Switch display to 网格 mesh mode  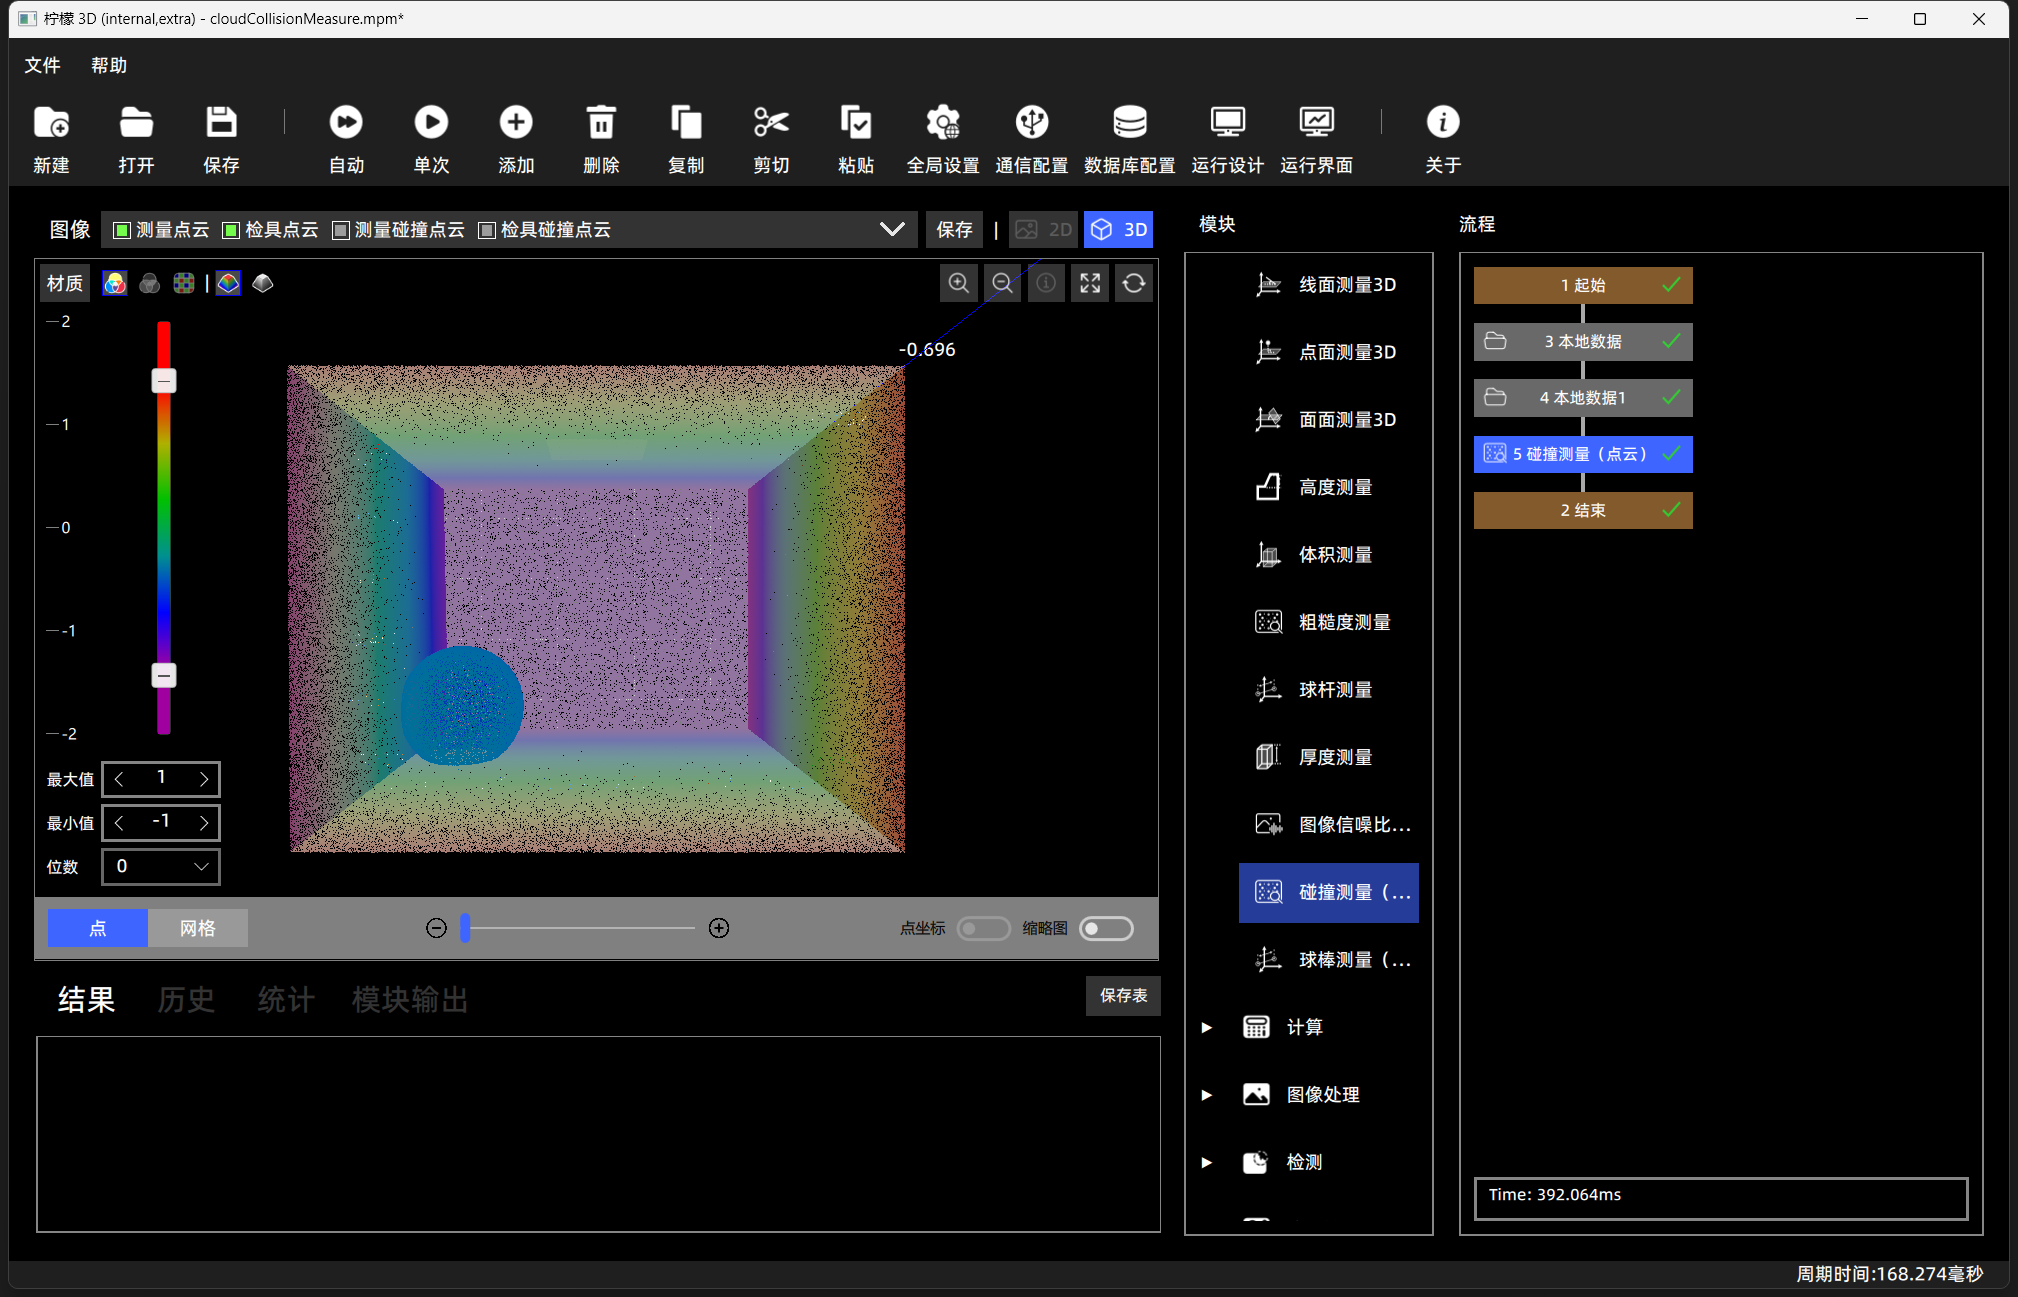(198, 928)
